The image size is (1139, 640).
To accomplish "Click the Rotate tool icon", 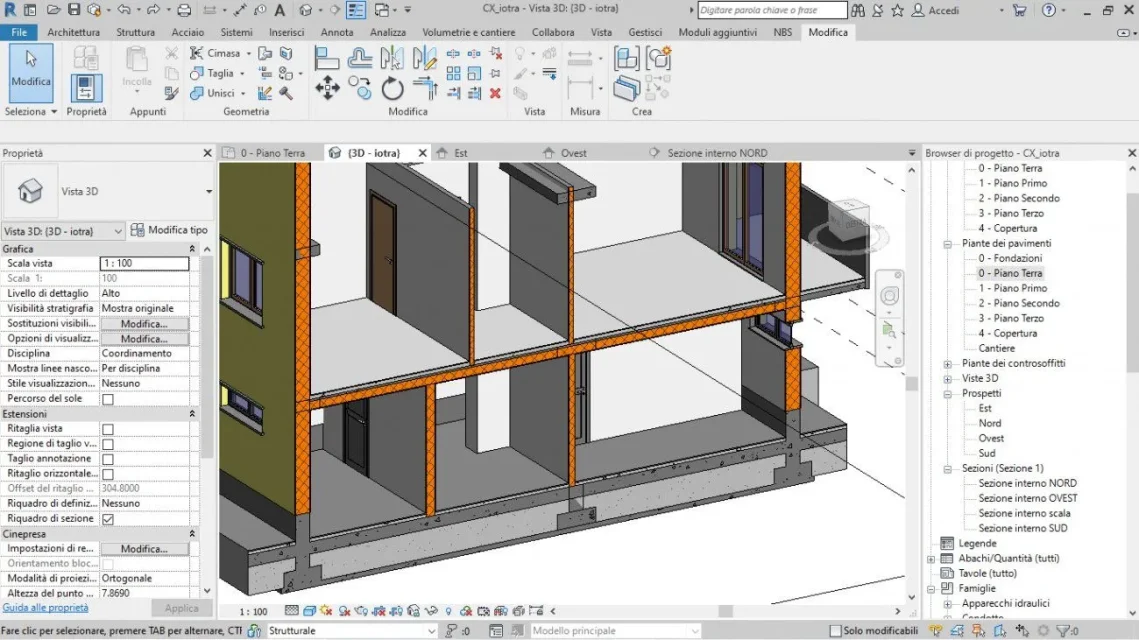I will pyautogui.click(x=392, y=89).
